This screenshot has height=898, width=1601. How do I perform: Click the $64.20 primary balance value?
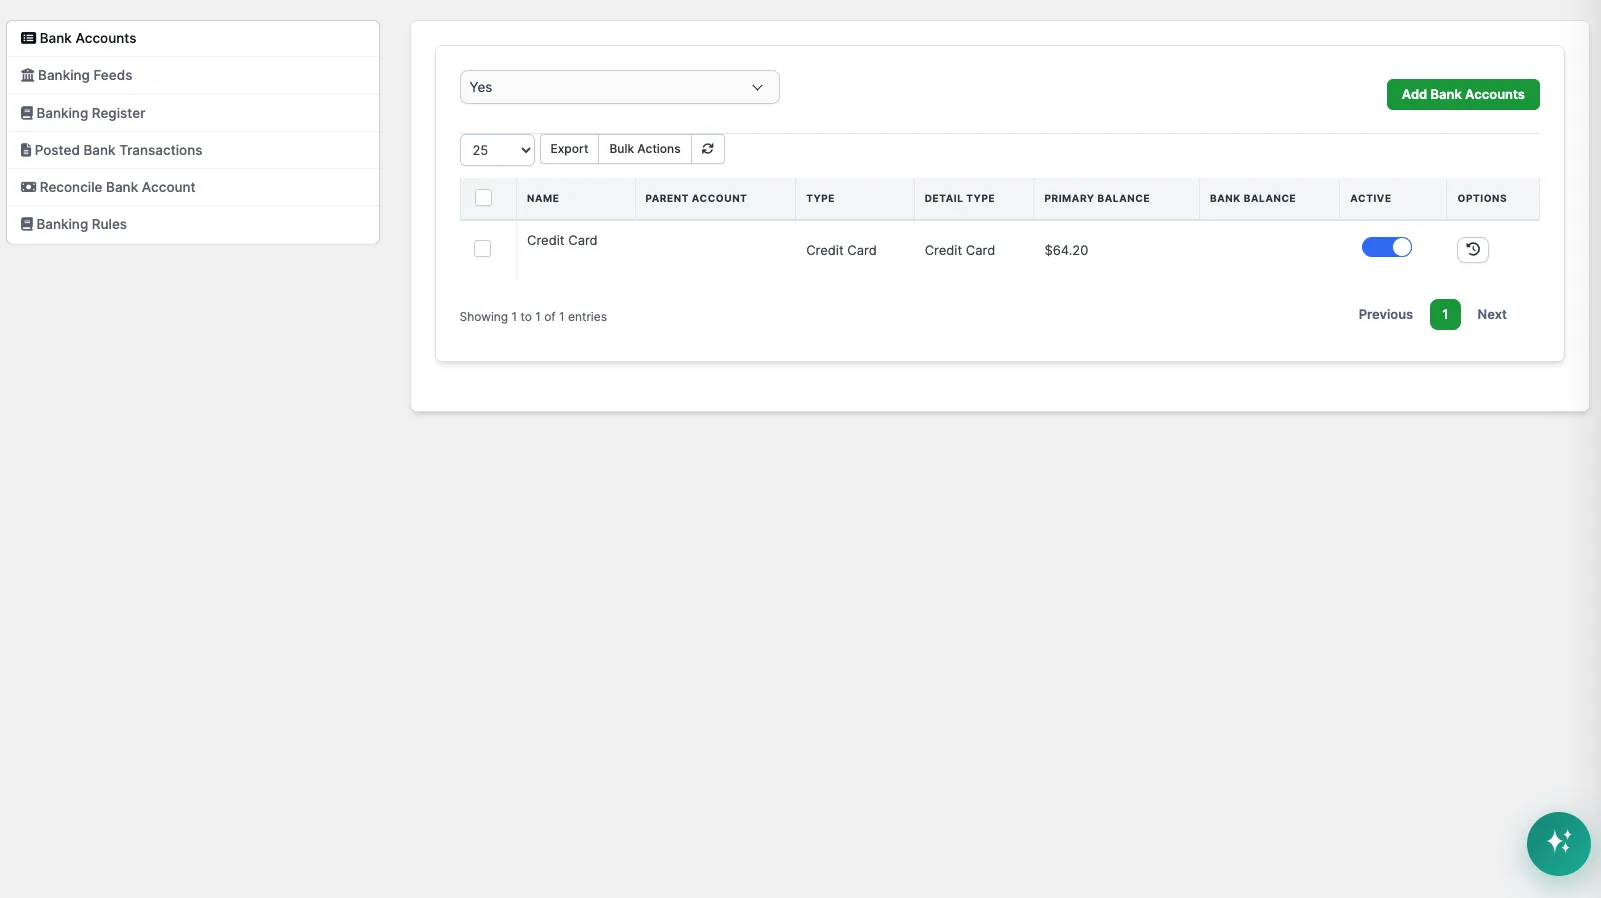[x=1066, y=250]
